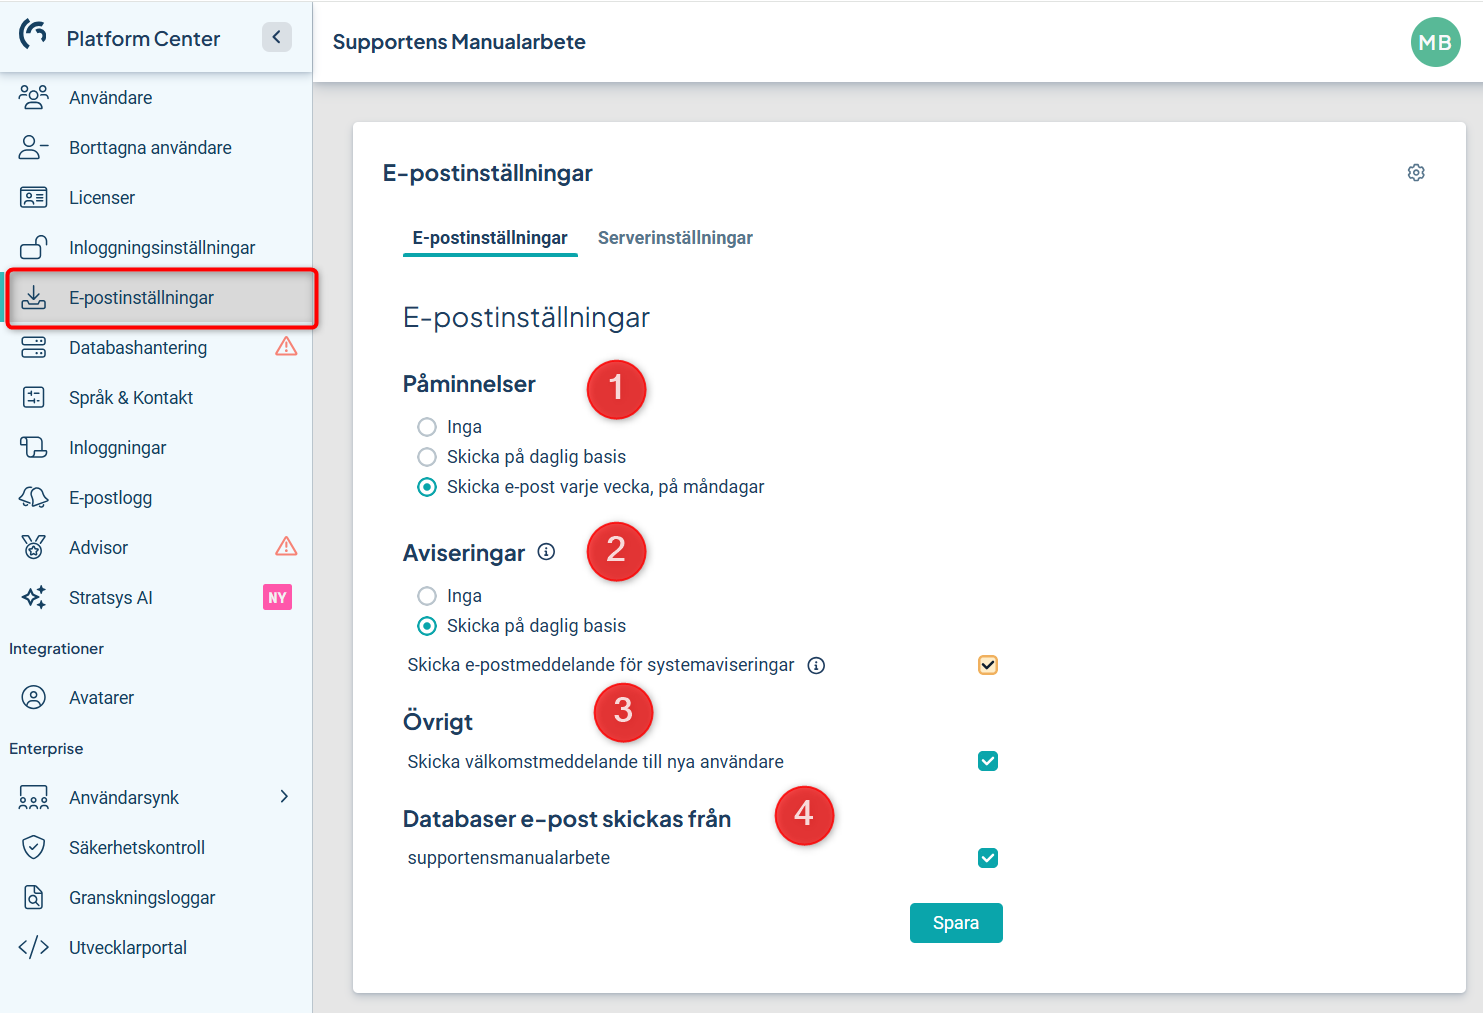The width and height of the screenshot is (1483, 1013).
Task: Open the Utvecklarportal code icon
Action: click(33, 947)
